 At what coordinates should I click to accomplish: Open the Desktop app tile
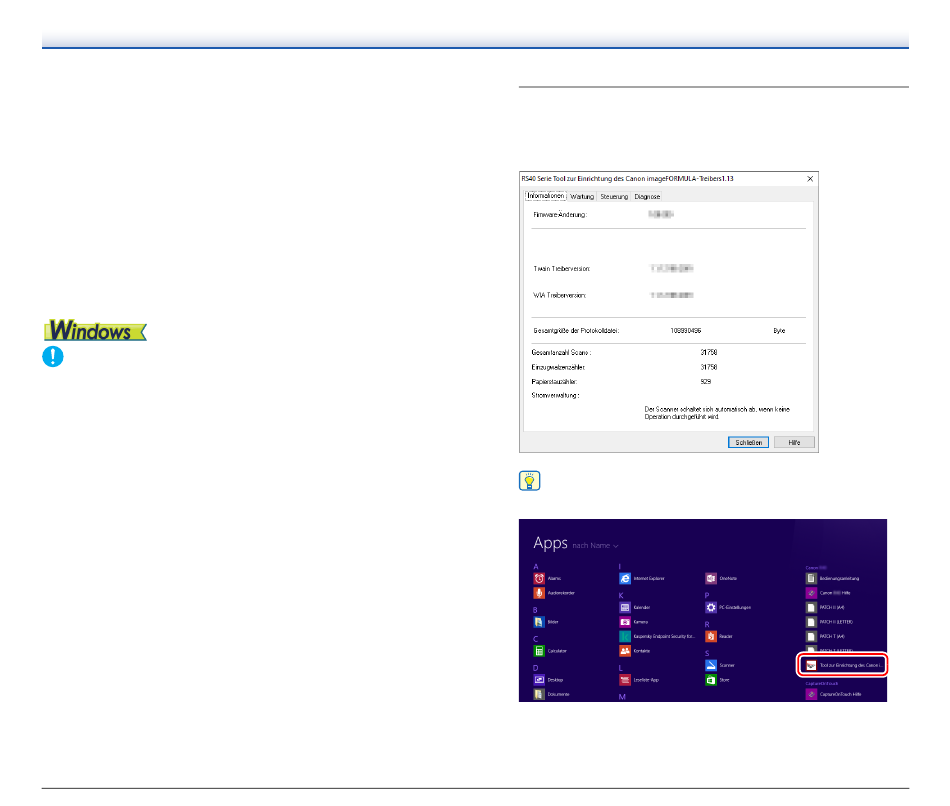click(x=539, y=680)
